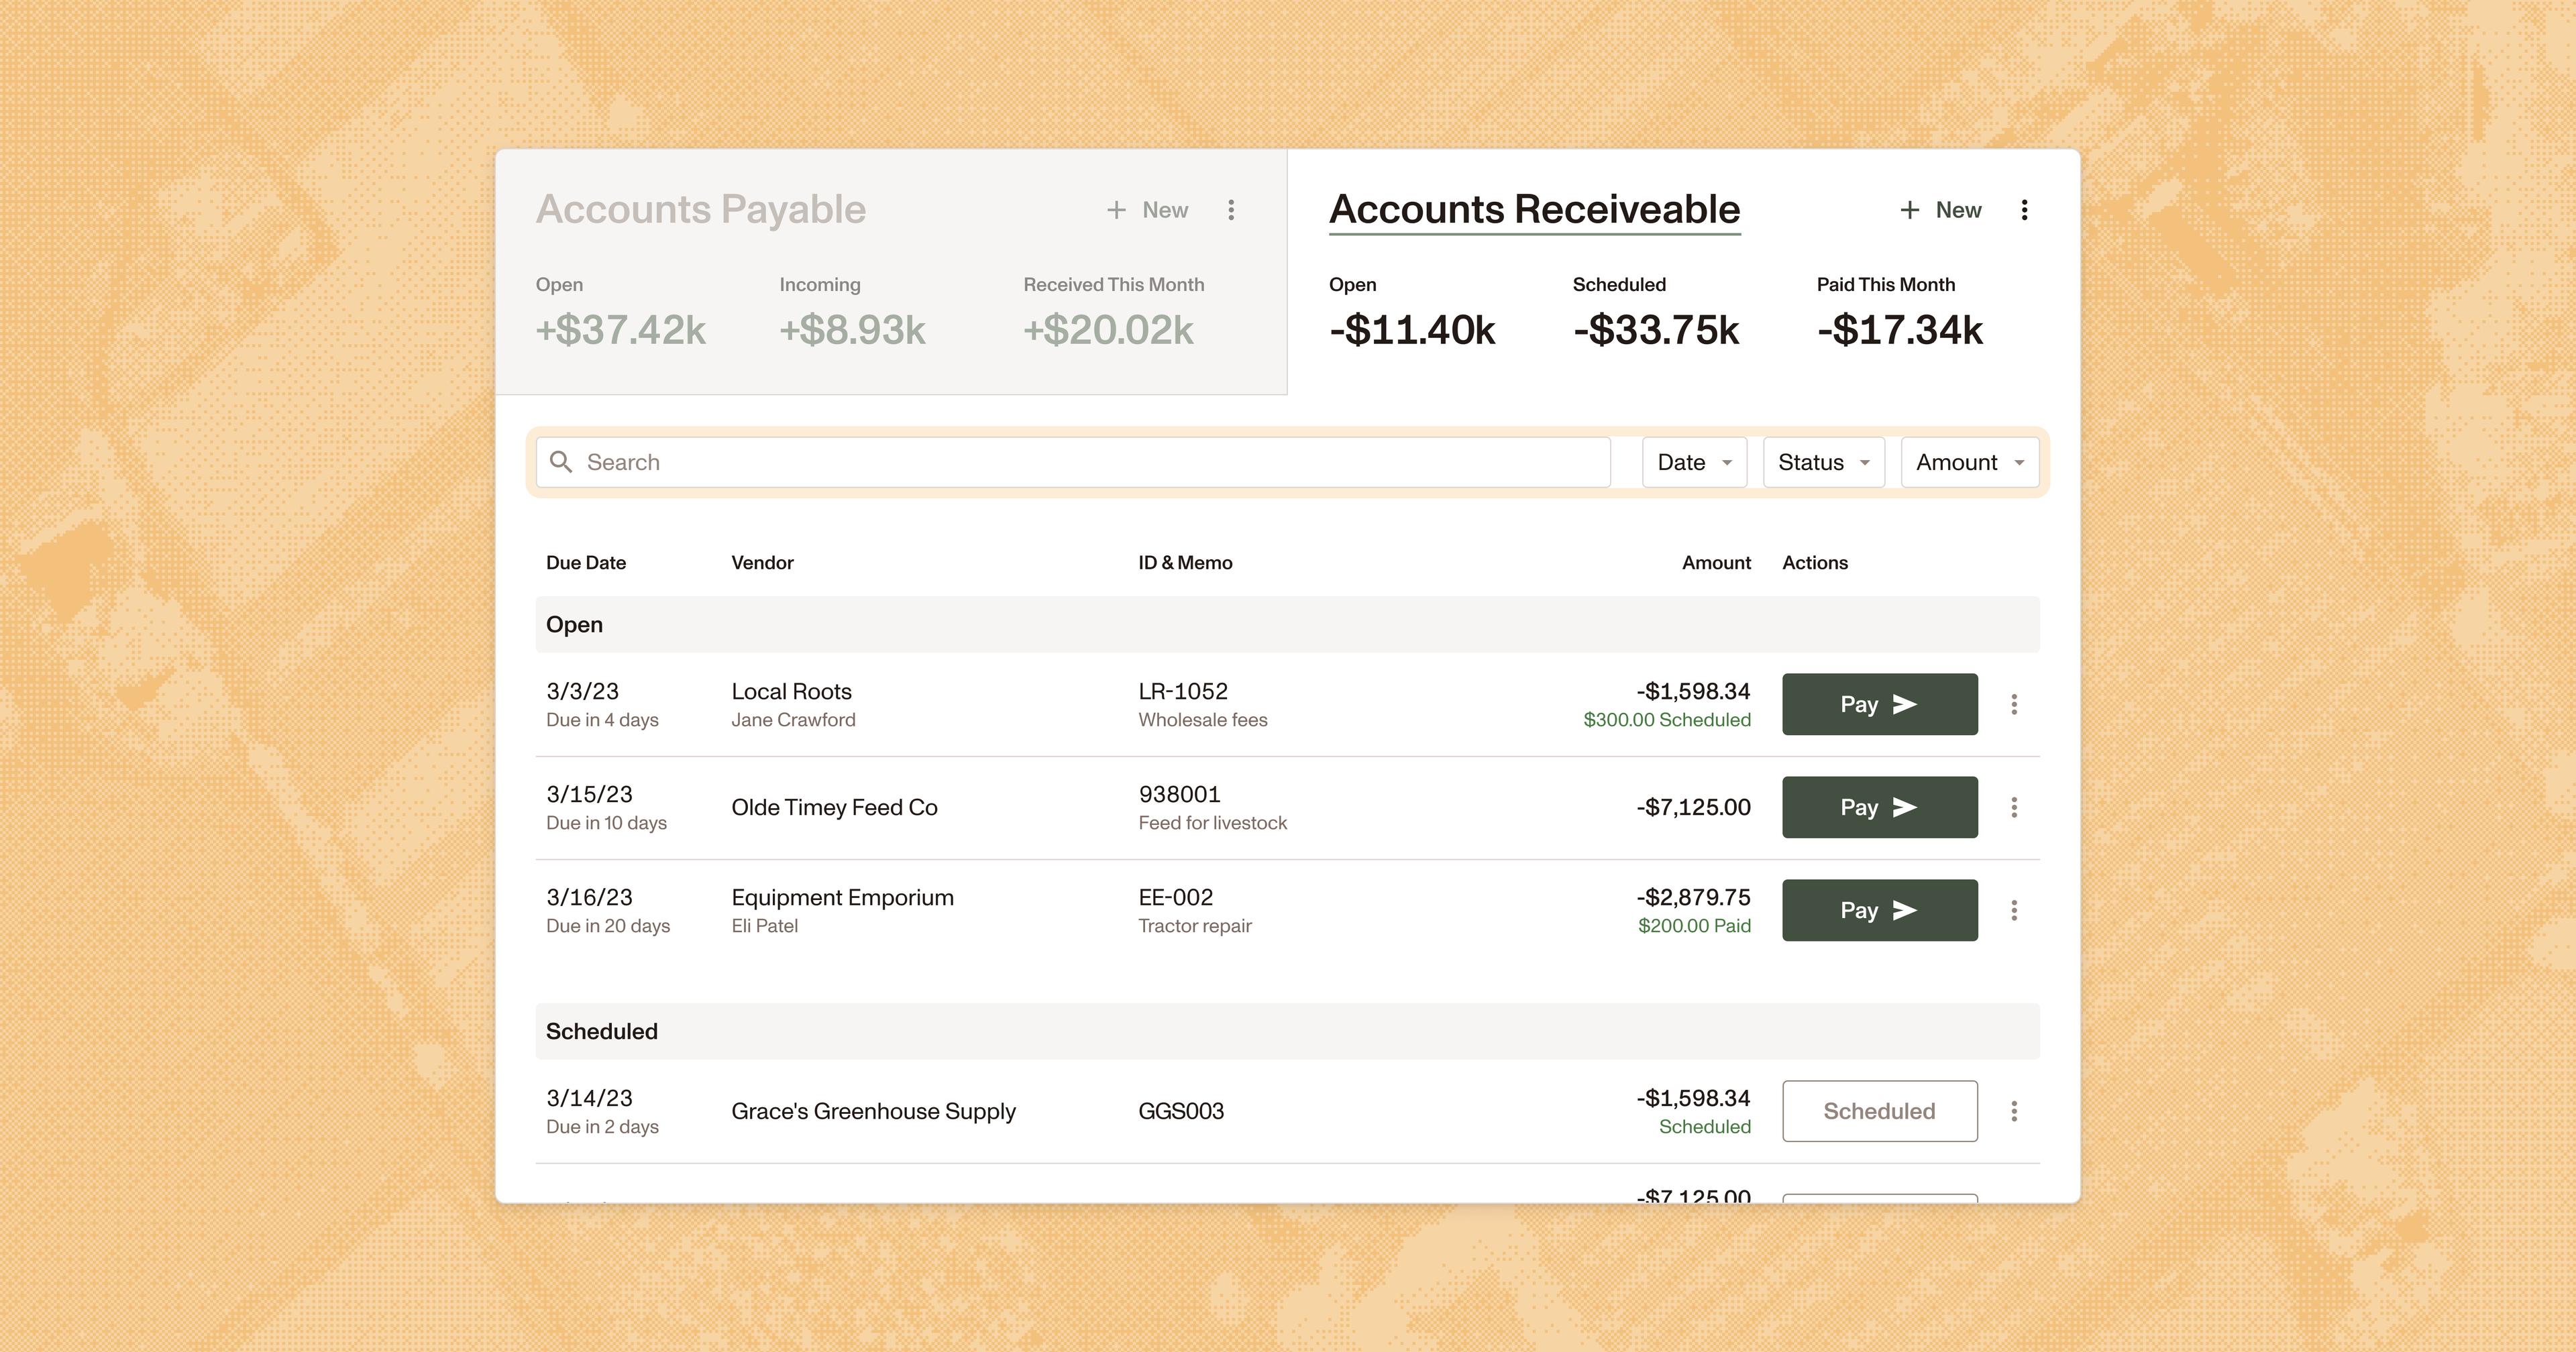
Task: Open more options for Olde Timey Feed Co
Action: [x=2014, y=807]
